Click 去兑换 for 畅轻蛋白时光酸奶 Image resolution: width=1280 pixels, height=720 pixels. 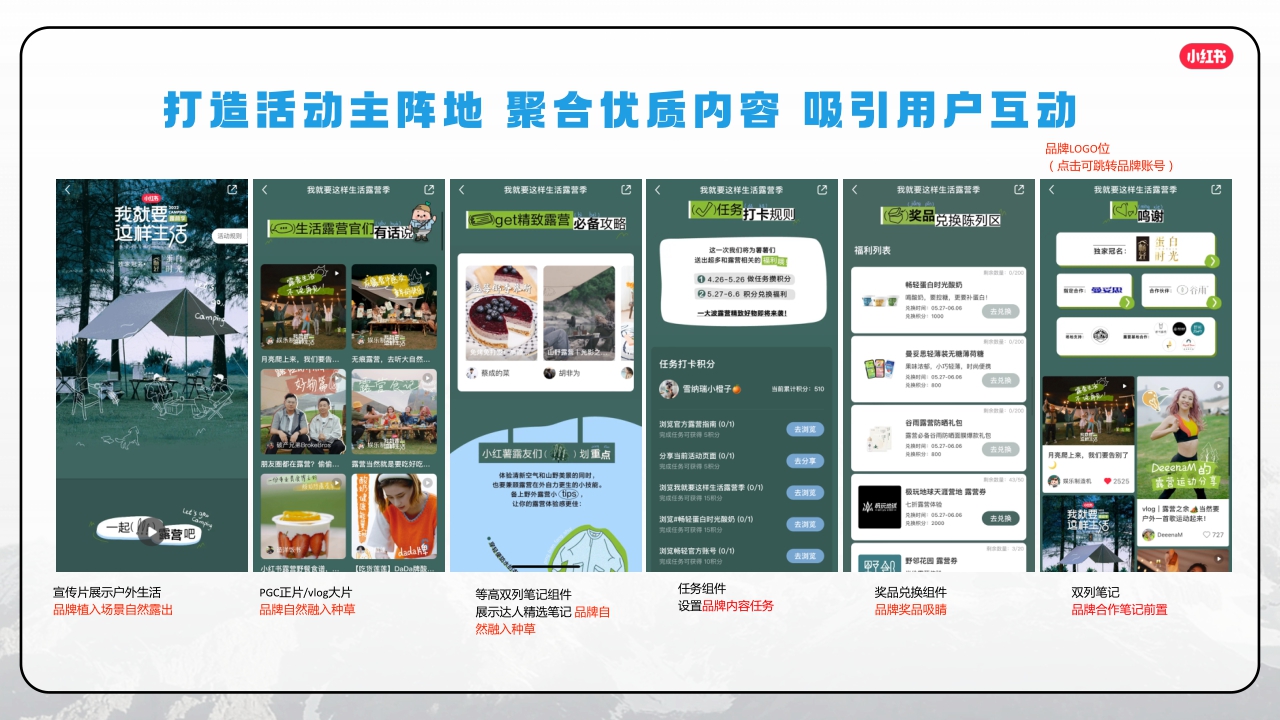coord(999,311)
